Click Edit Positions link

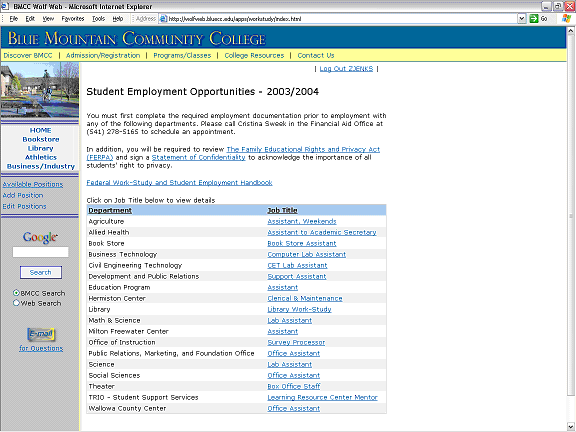point(24,206)
